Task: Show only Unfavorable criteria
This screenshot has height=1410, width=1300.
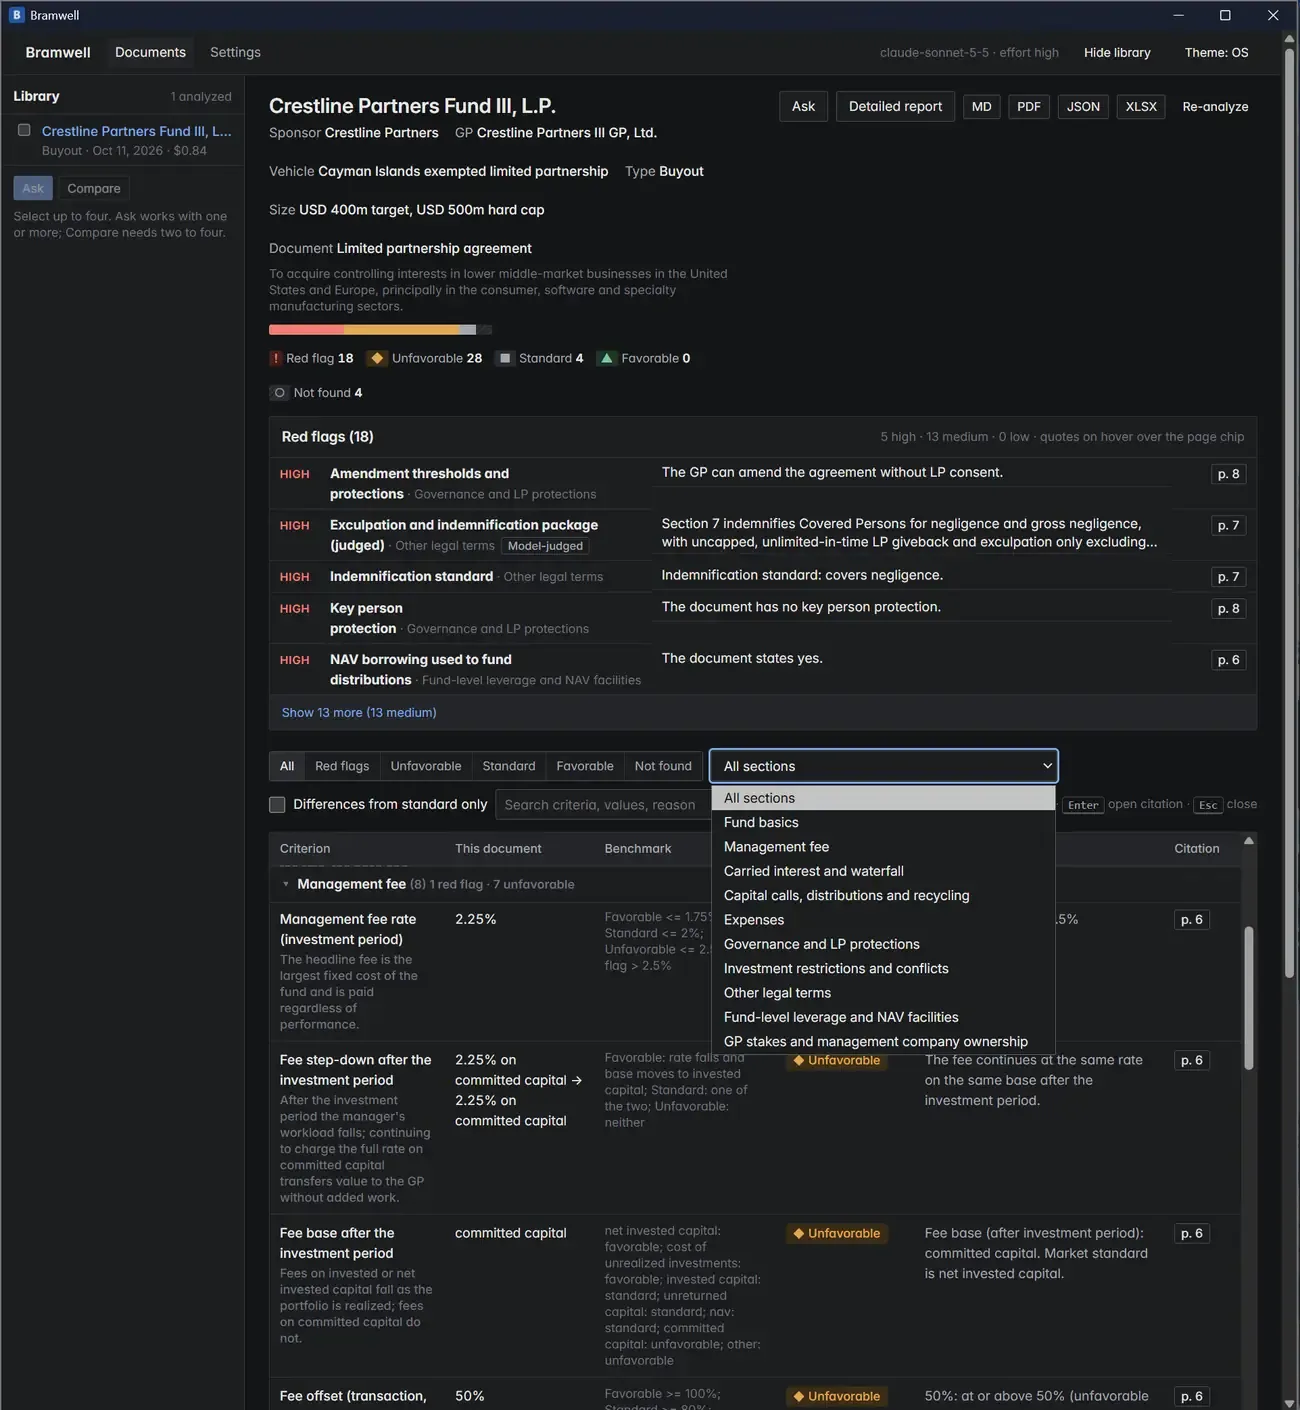Action: (426, 766)
